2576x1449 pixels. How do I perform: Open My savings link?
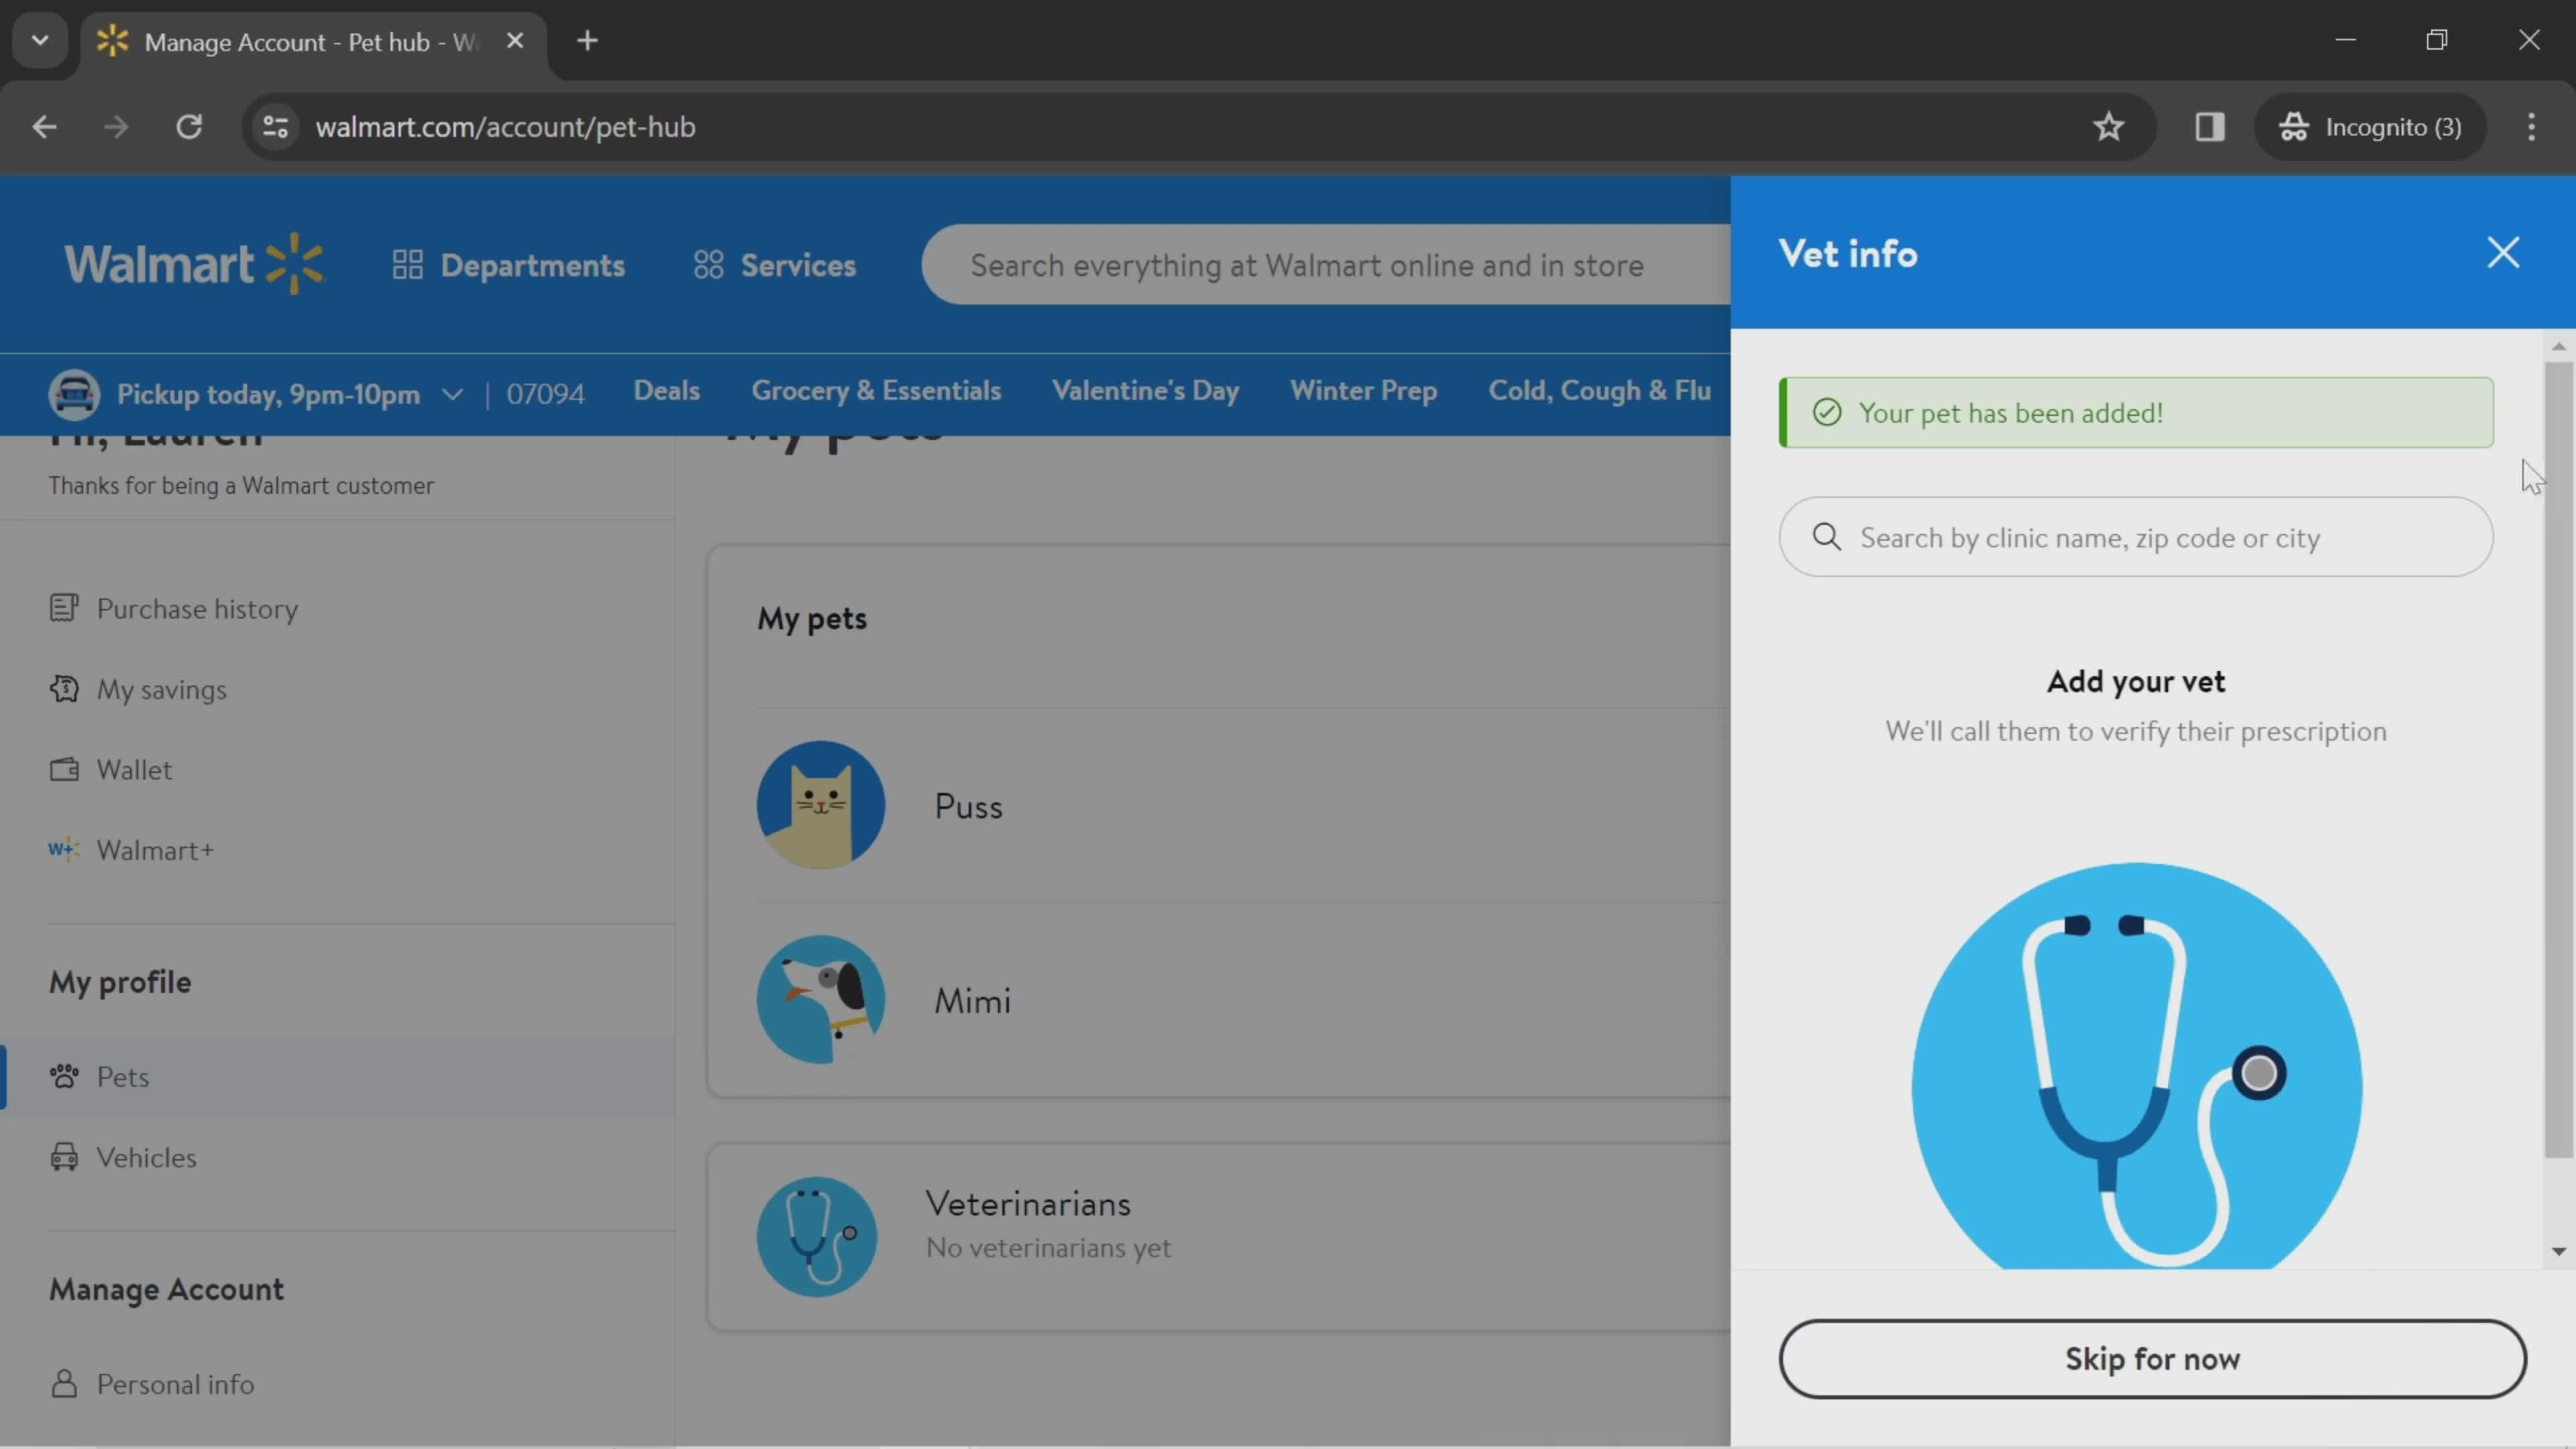(161, 690)
